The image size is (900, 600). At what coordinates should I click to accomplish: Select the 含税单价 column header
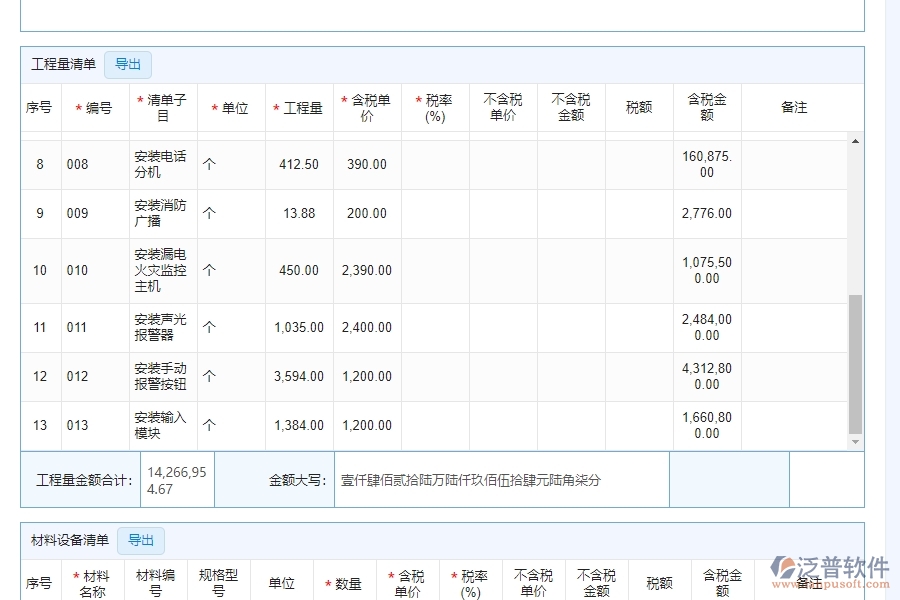tap(366, 107)
